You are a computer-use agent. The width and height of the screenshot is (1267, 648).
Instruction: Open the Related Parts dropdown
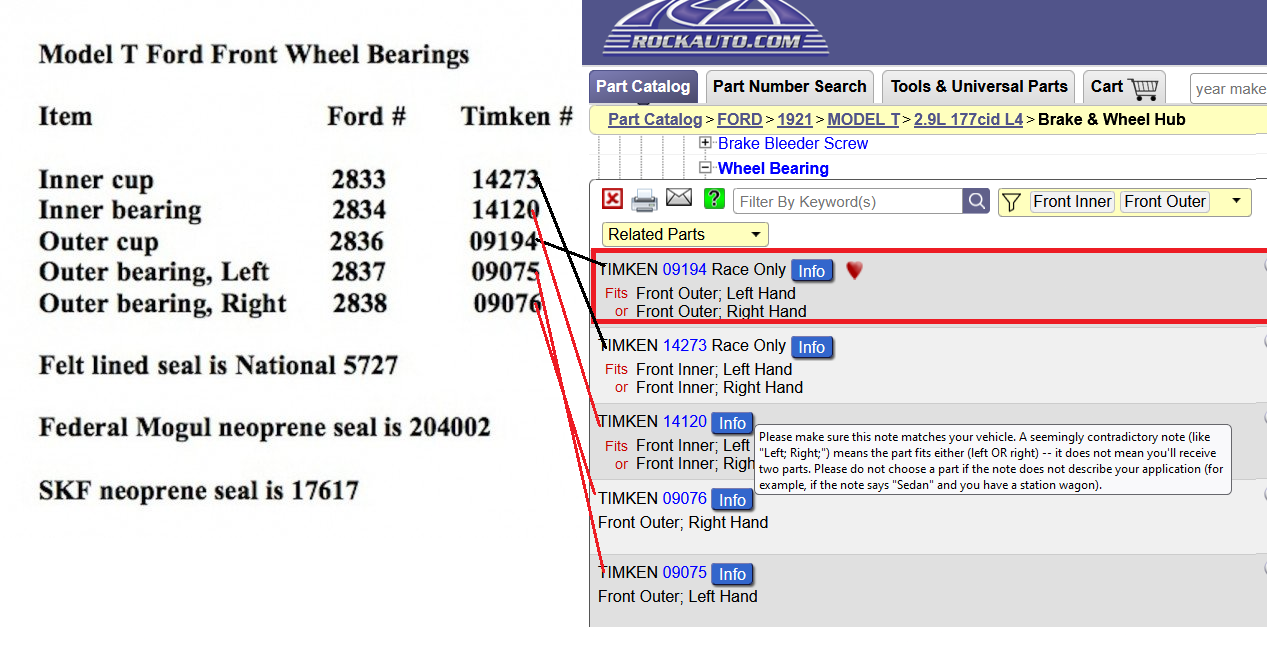click(x=685, y=234)
